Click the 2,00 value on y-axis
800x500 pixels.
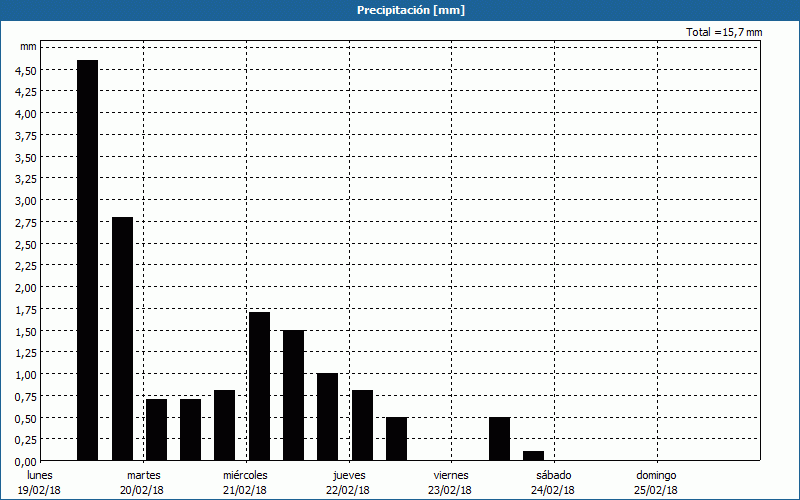click(25, 287)
